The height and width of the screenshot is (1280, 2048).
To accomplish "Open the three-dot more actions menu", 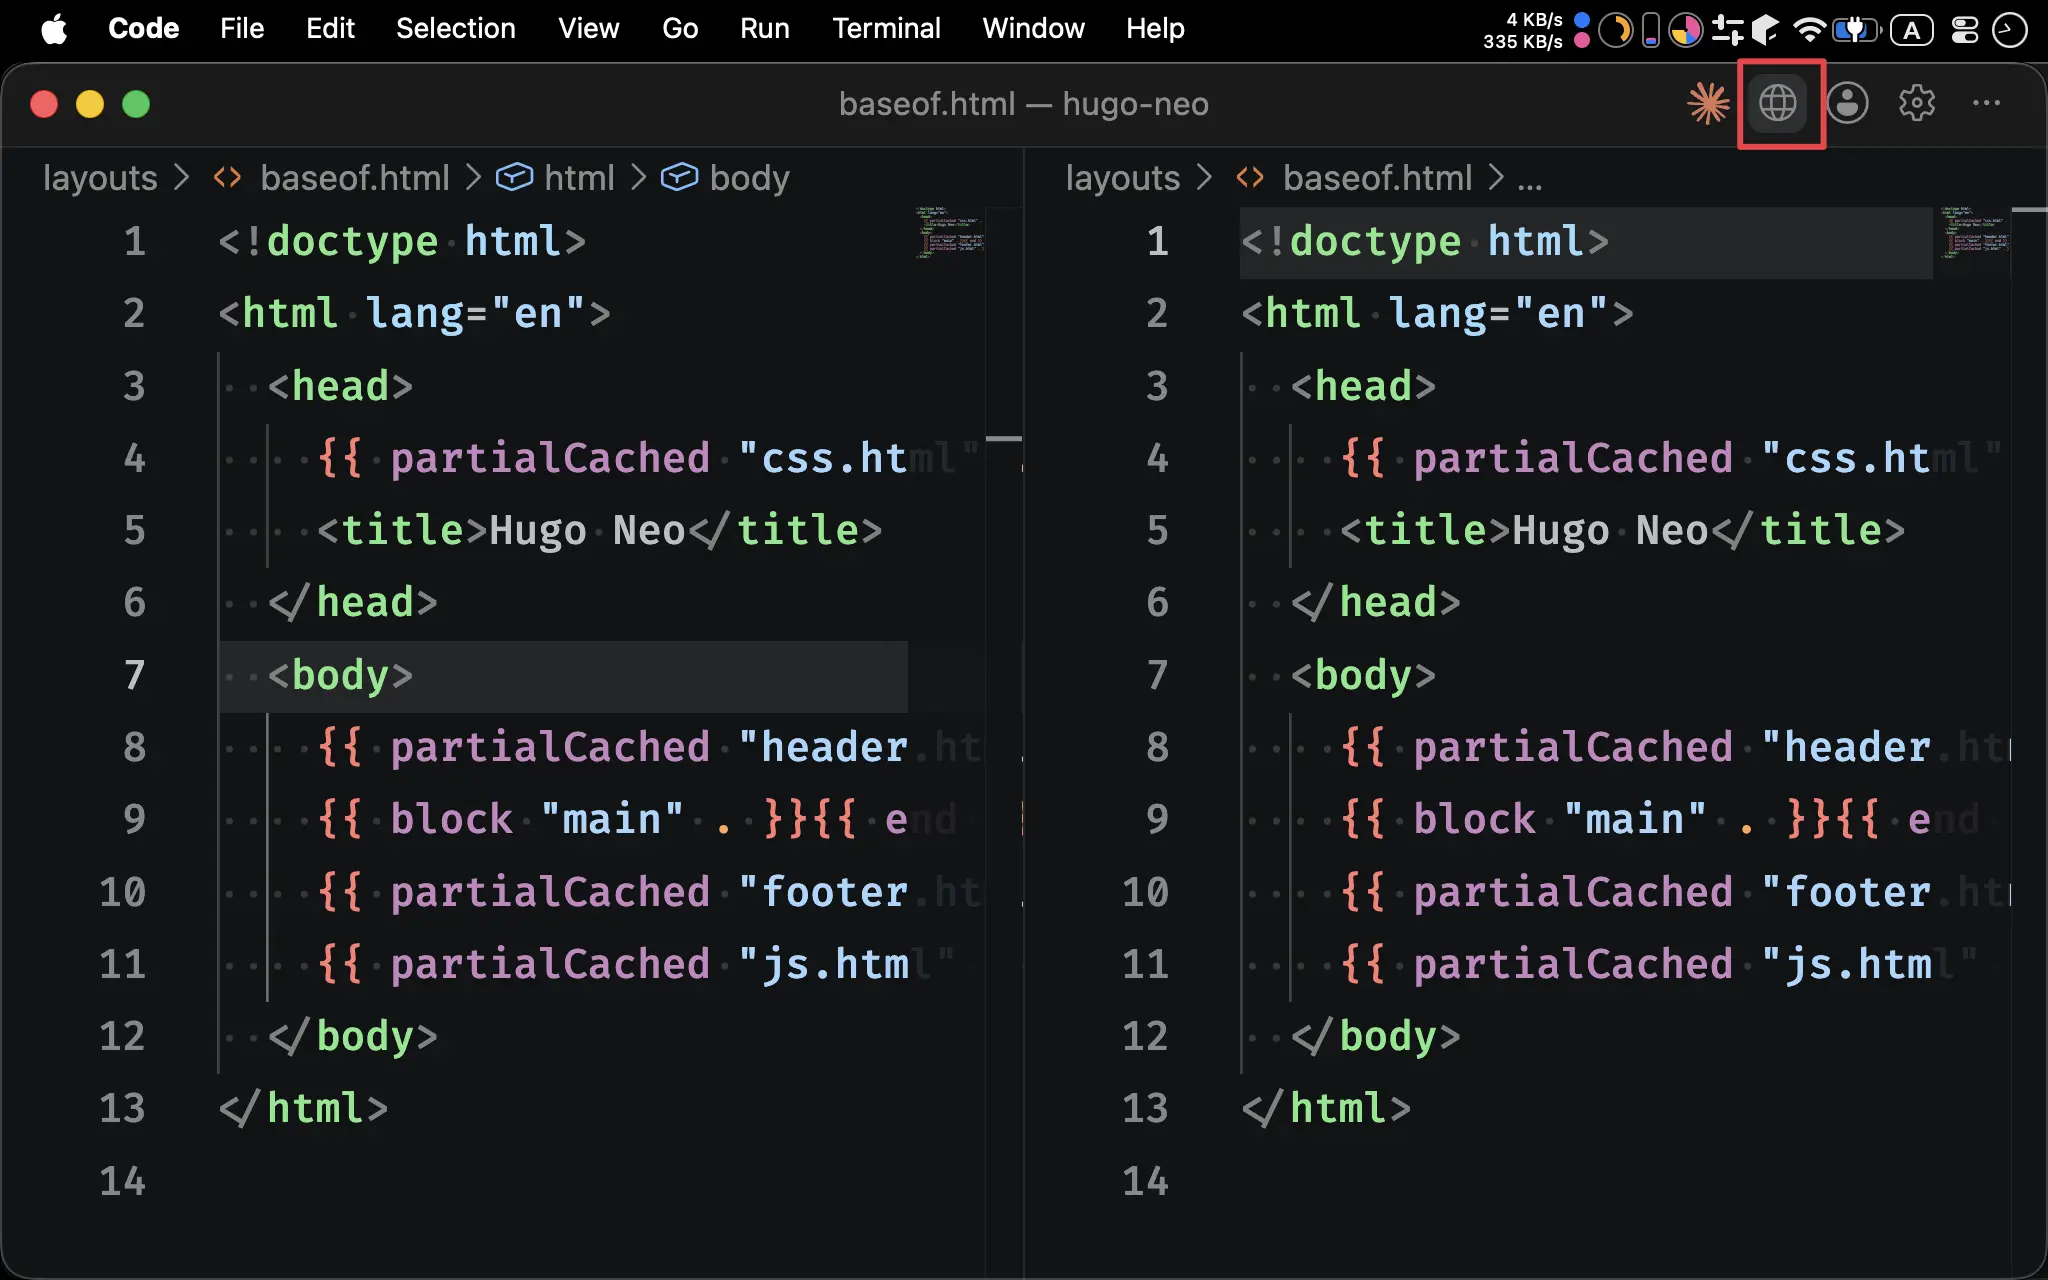I will pyautogui.click(x=1986, y=103).
